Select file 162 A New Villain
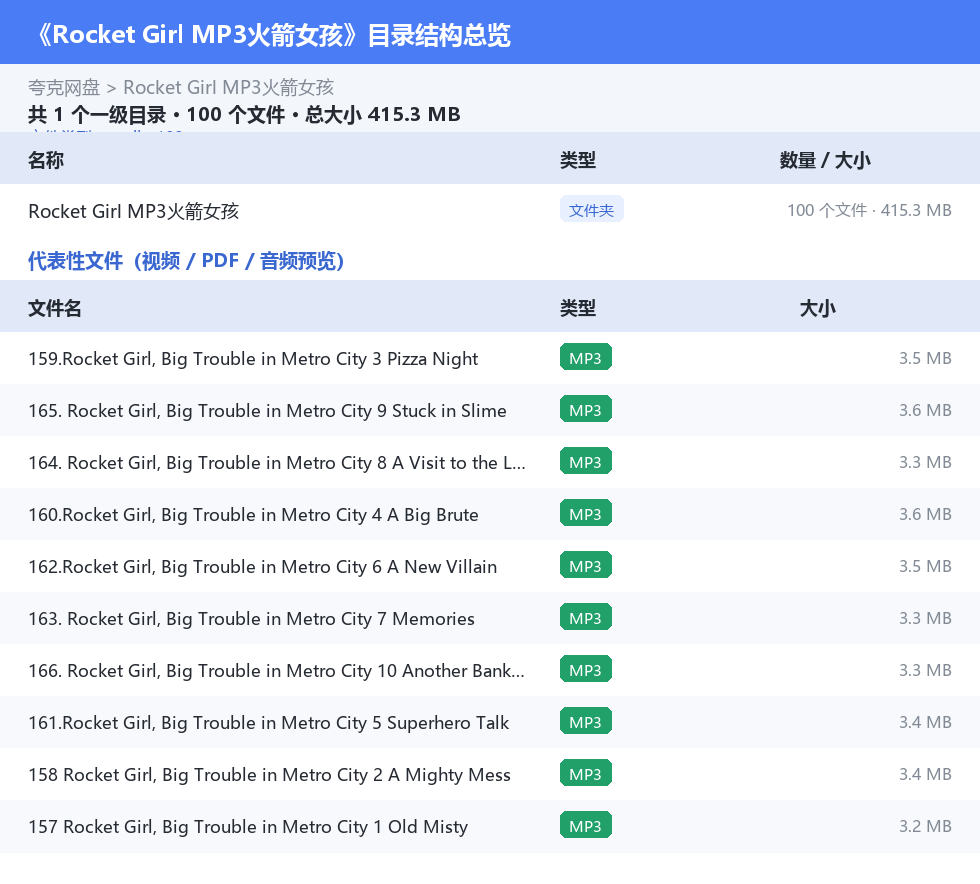Image resolution: width=980 pixels, height=884 pixels. point(262,566)
